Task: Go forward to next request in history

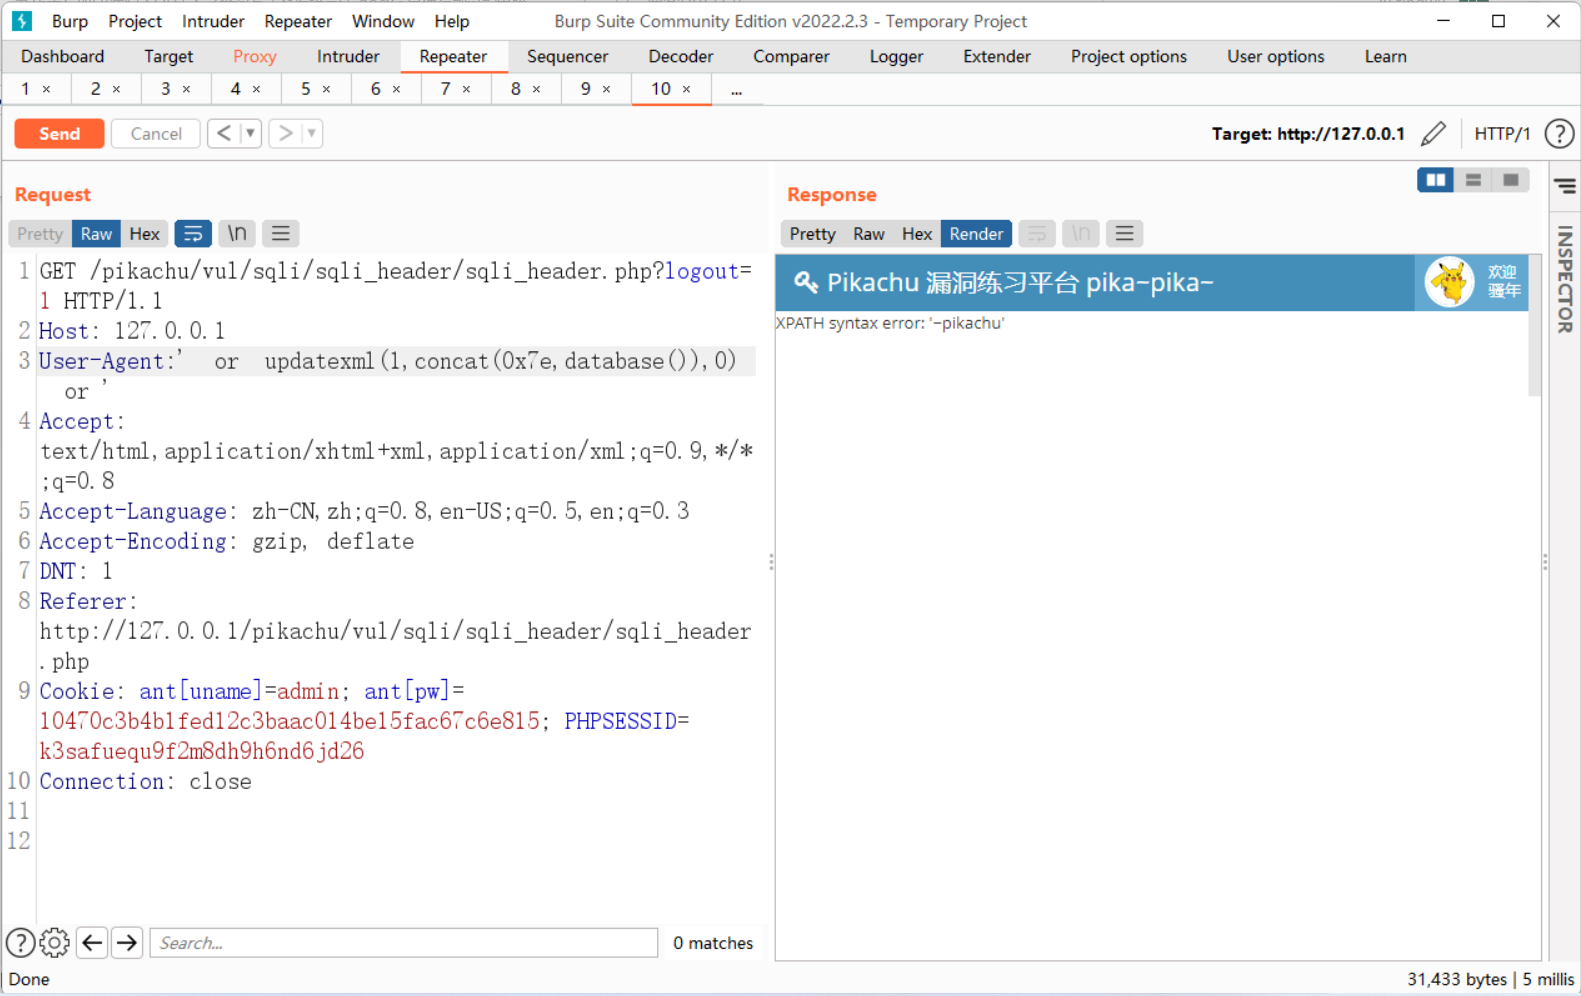Action: 285,133
